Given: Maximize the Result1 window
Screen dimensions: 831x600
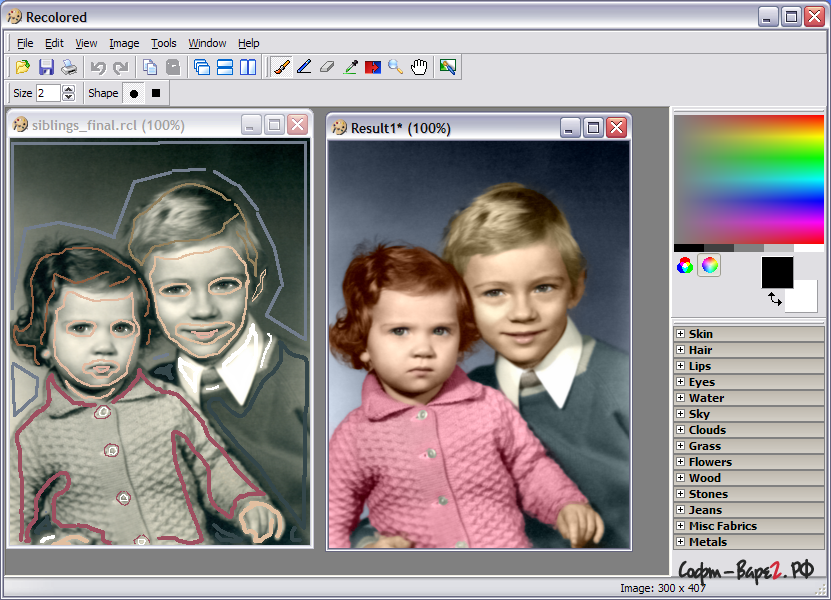Looking at the screenshot, I should pos(593,127).
